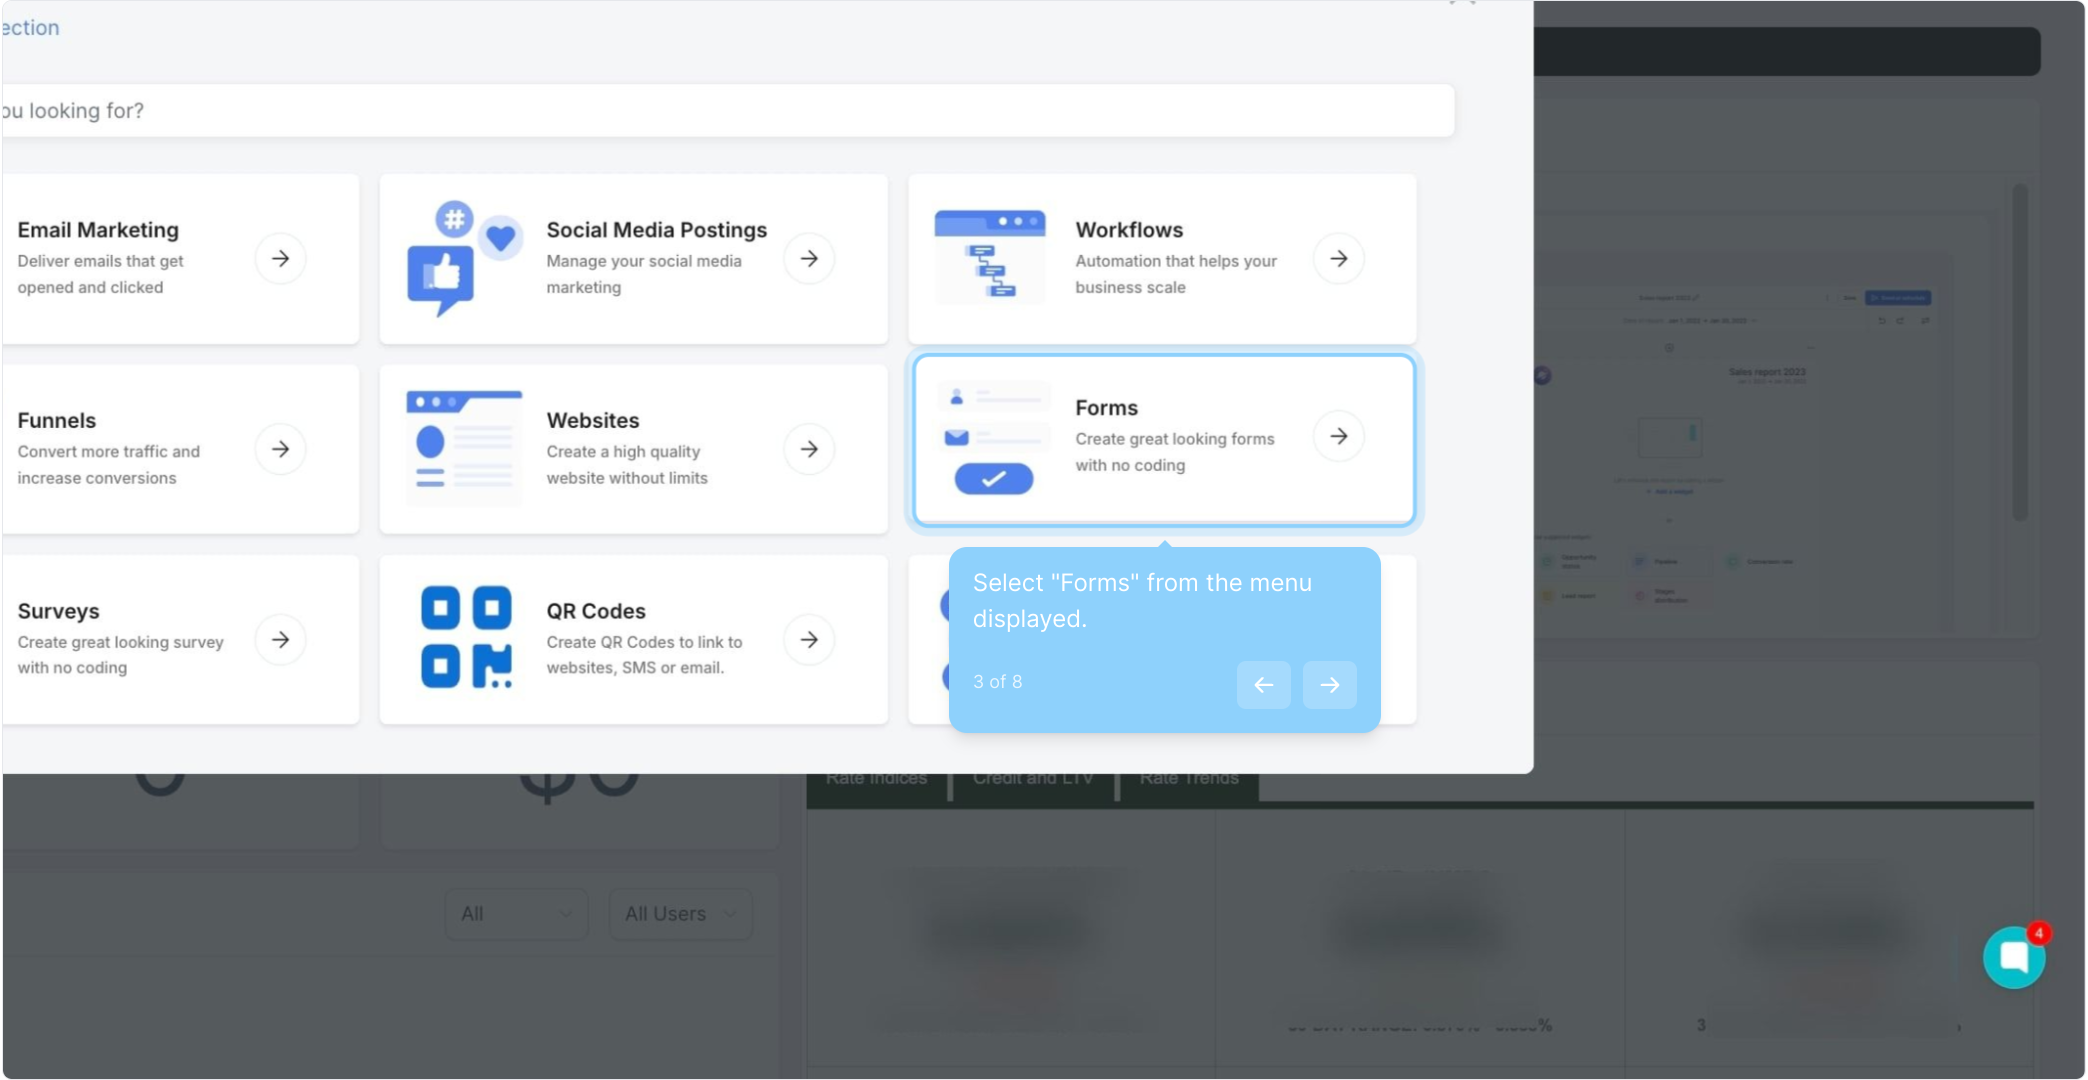Image resolution: width=2088 pixels, height=1080 pixels.
Task: Click the Surveys arrow icon
Action: 280,639
